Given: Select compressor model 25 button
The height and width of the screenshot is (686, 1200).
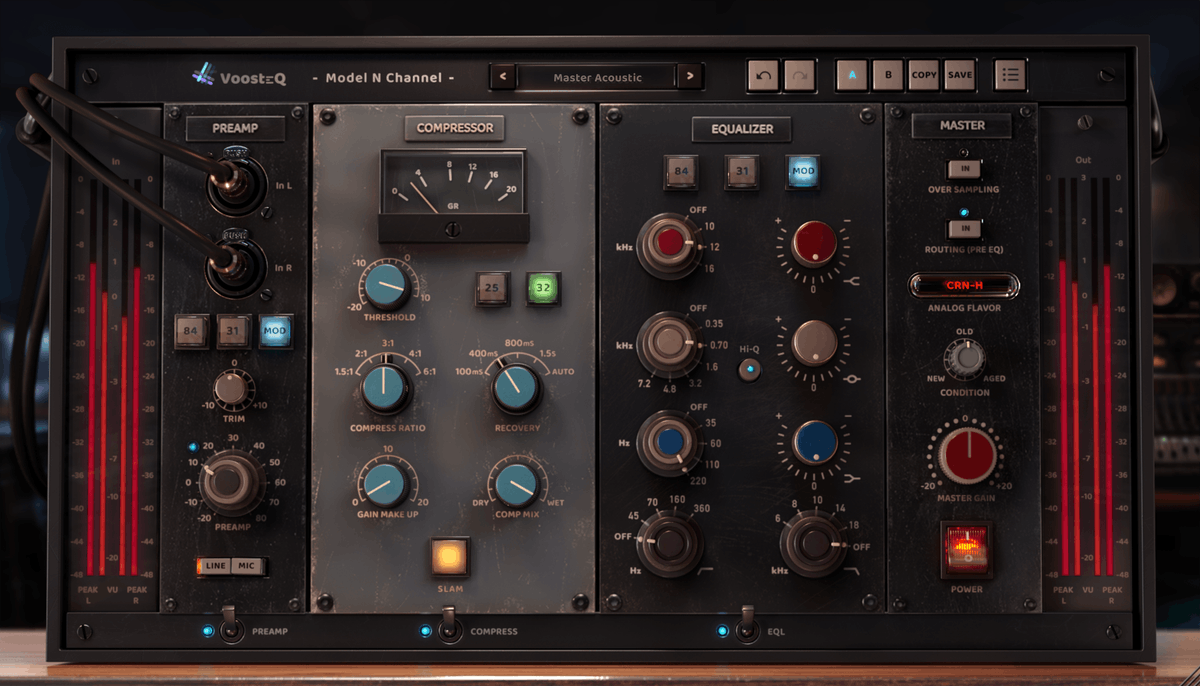Looking at the screenshot, I should coord(492,288).
